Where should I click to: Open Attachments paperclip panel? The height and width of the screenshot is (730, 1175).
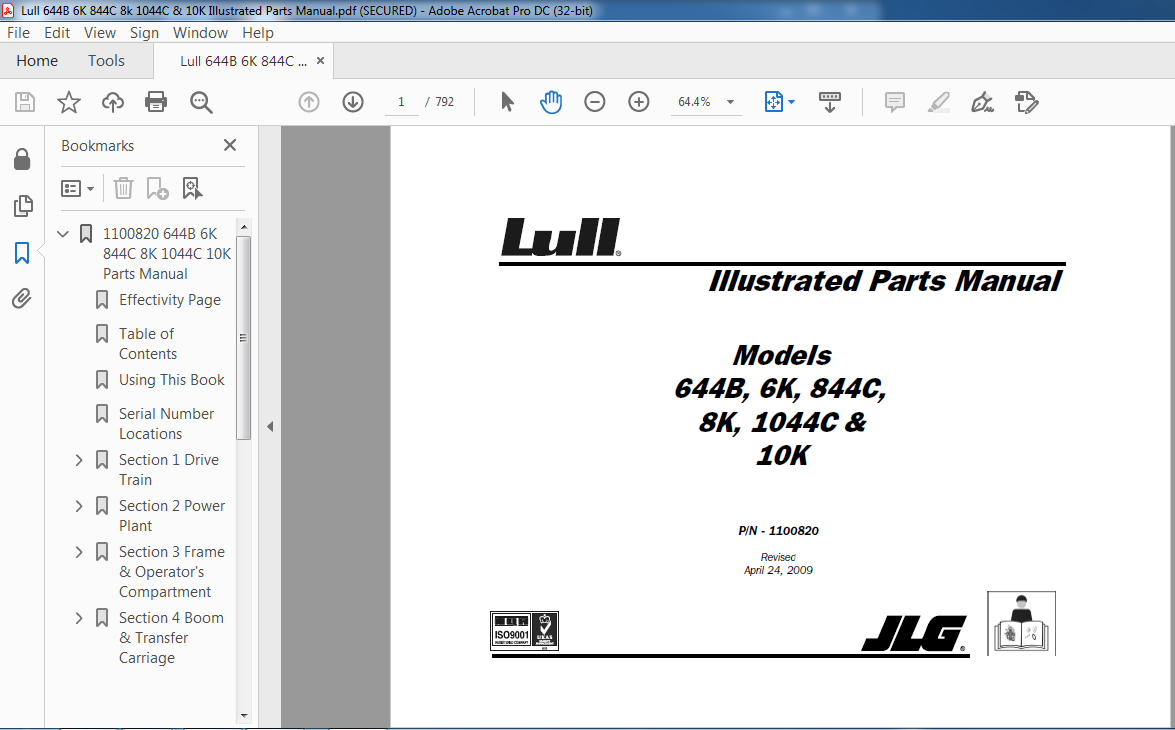click(22, 299)
